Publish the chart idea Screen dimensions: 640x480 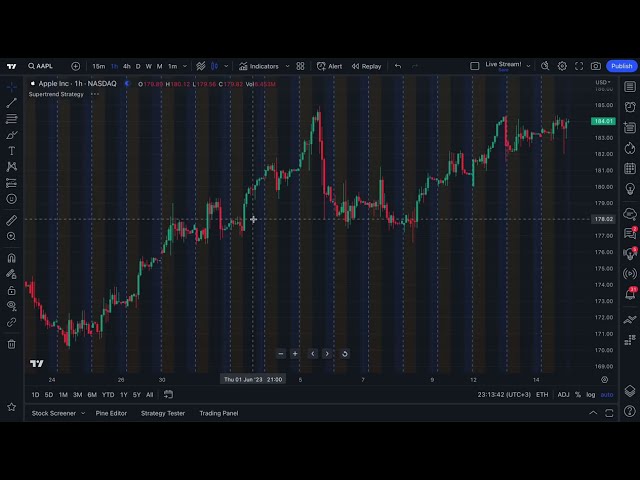pos(622,66)
